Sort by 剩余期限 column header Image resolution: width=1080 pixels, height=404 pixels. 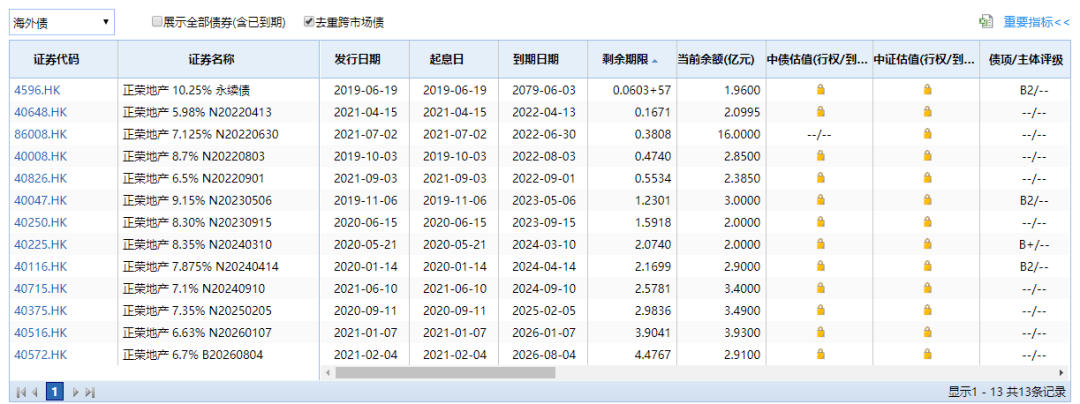click(x=624, y=59)
